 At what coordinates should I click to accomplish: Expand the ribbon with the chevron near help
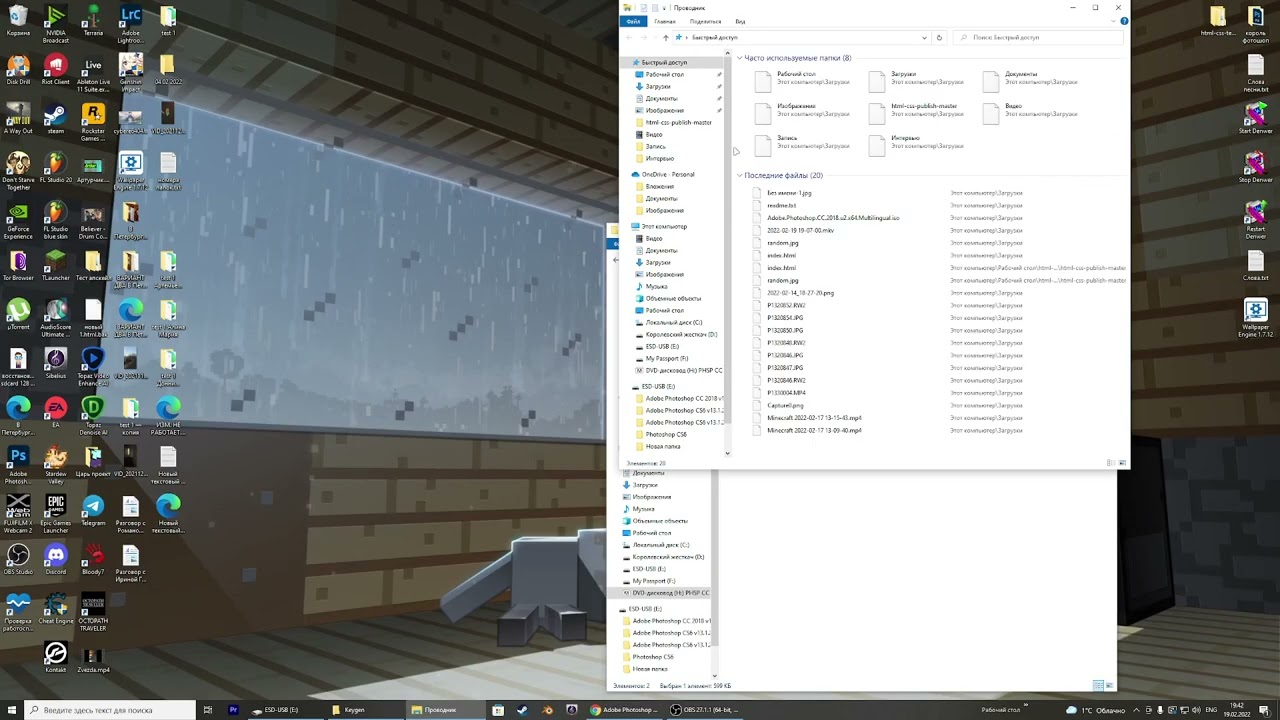coord(1112,21)
